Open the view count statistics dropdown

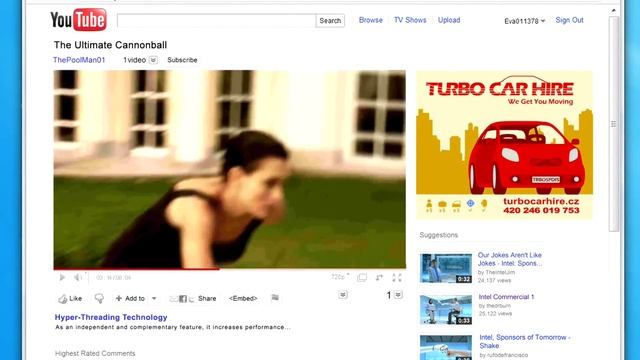click(x=398, y=295)
